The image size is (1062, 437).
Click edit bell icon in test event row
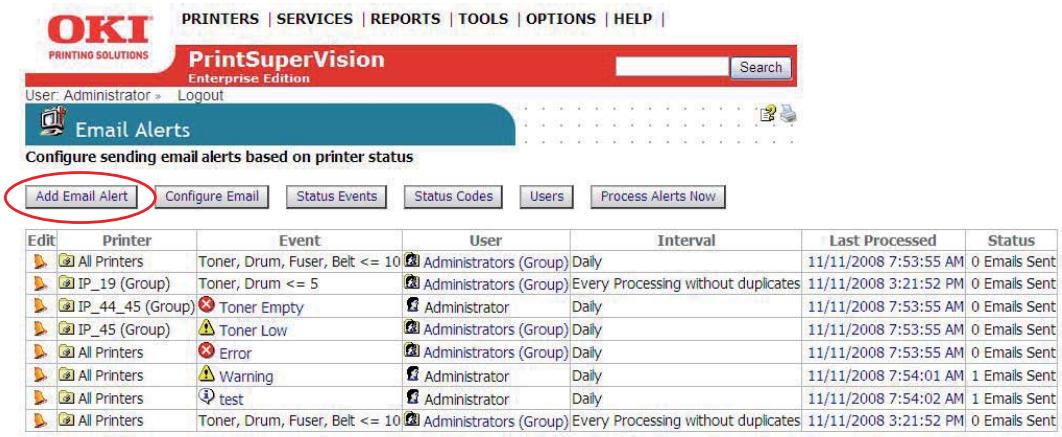click(41, 398)
